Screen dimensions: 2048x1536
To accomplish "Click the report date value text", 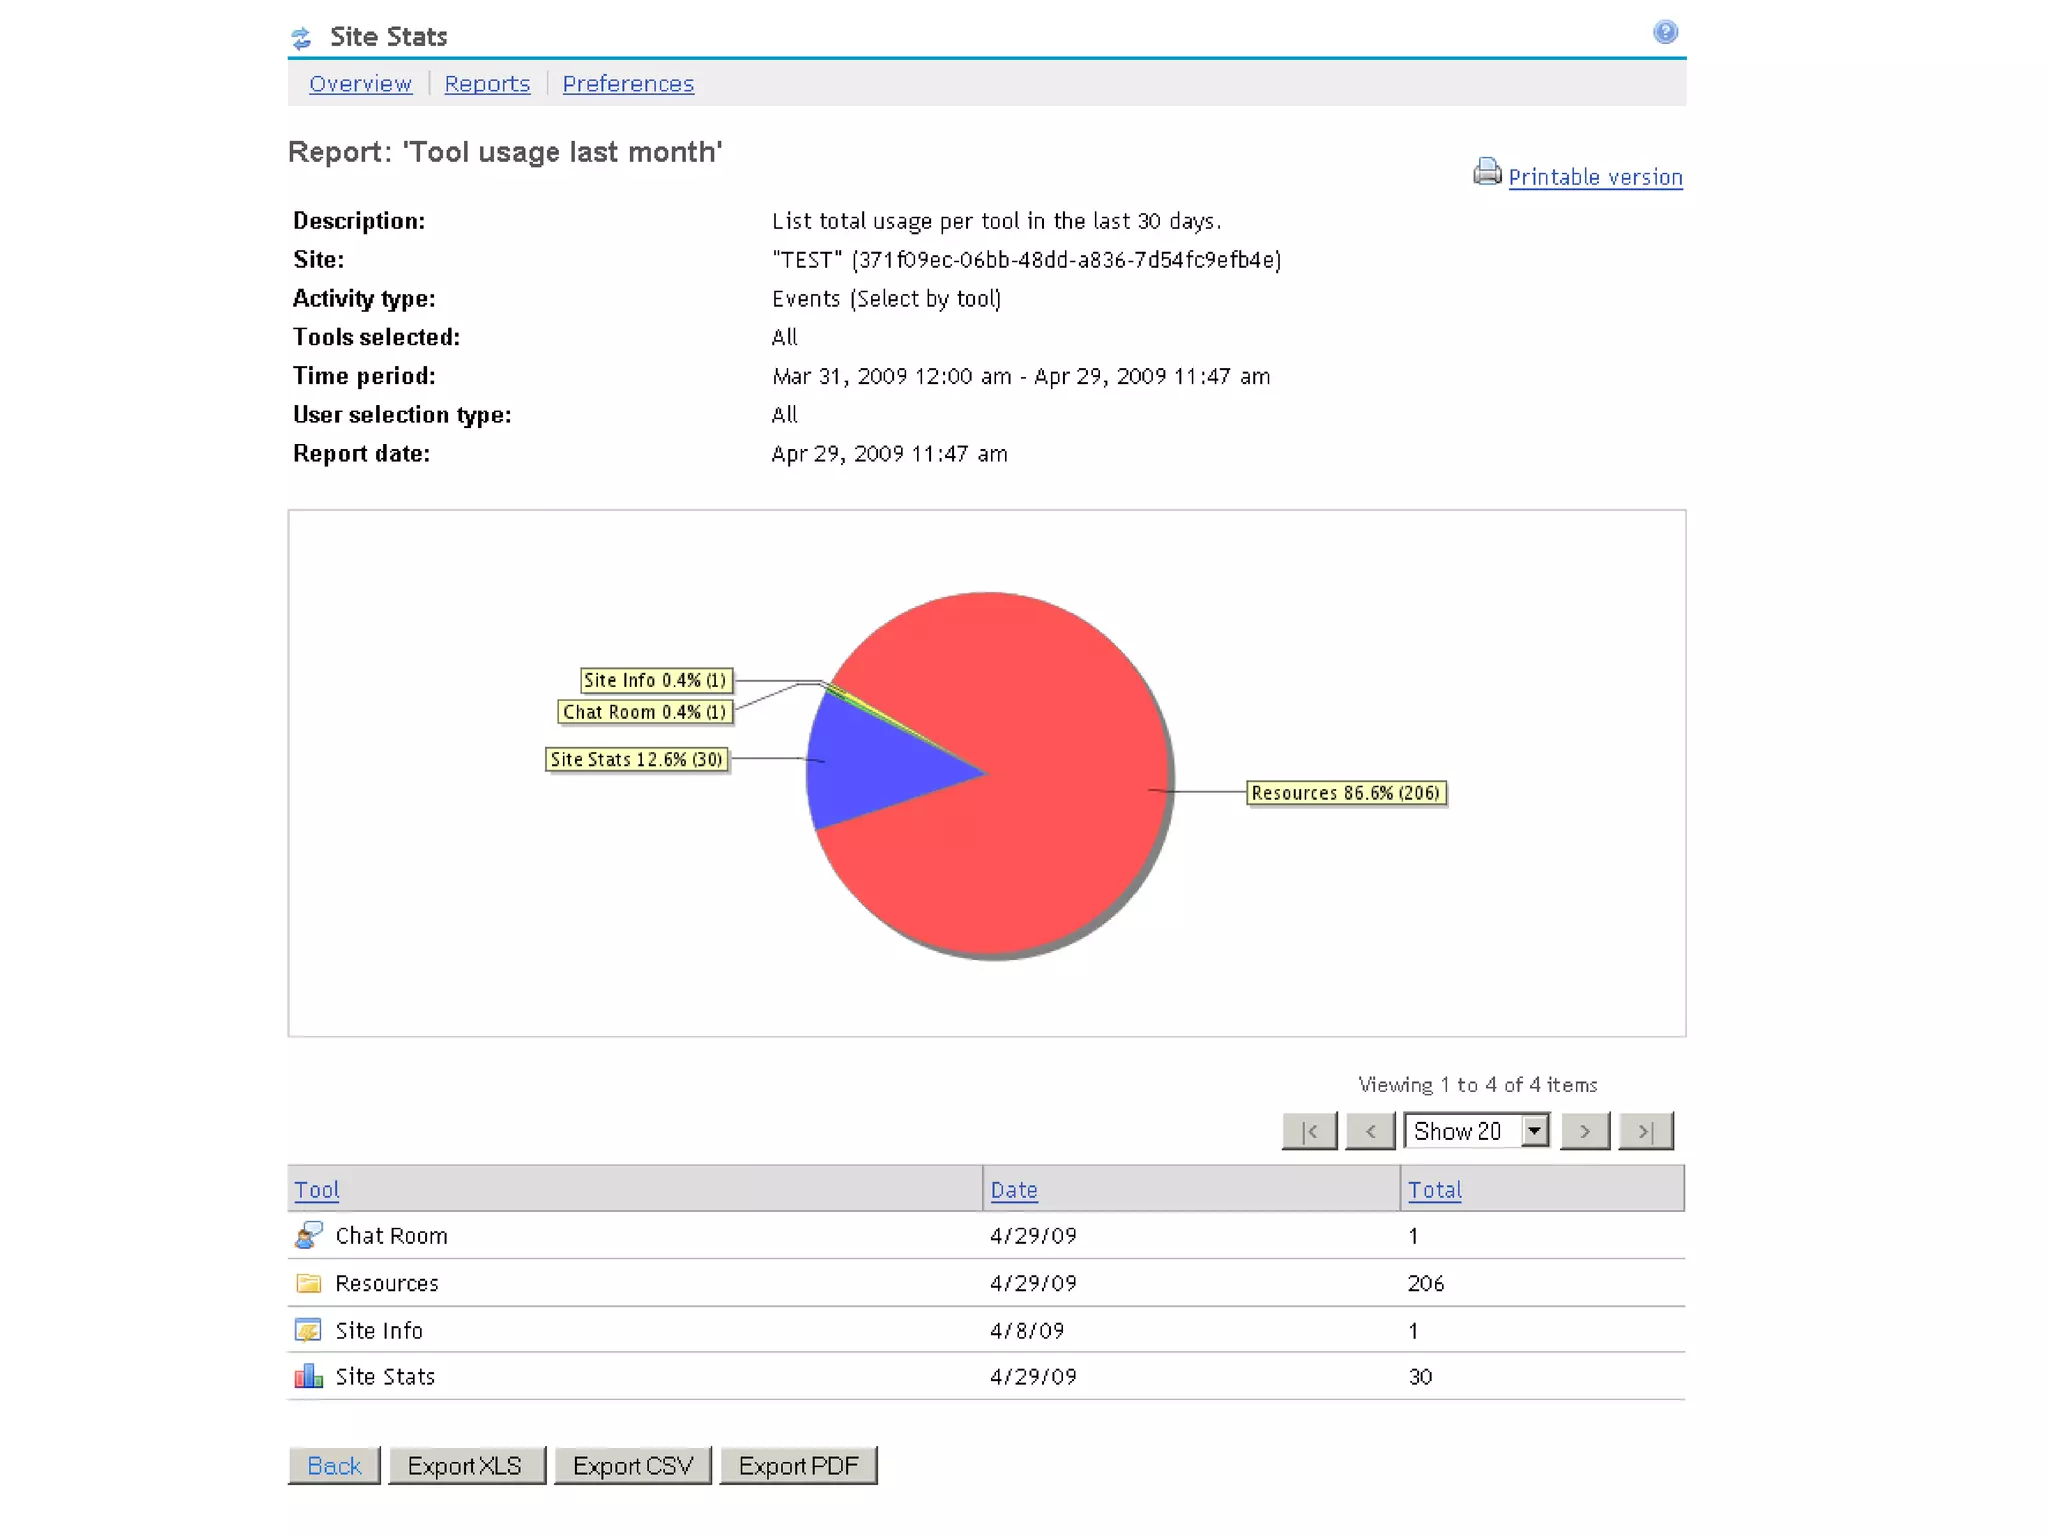I will click(x=889, y=454).
